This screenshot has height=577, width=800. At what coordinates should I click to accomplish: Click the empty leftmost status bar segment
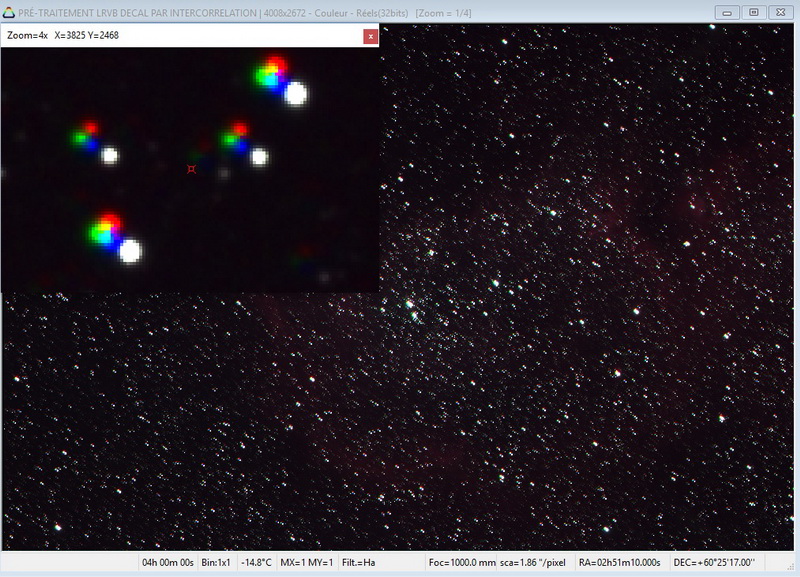coord(70,563)
